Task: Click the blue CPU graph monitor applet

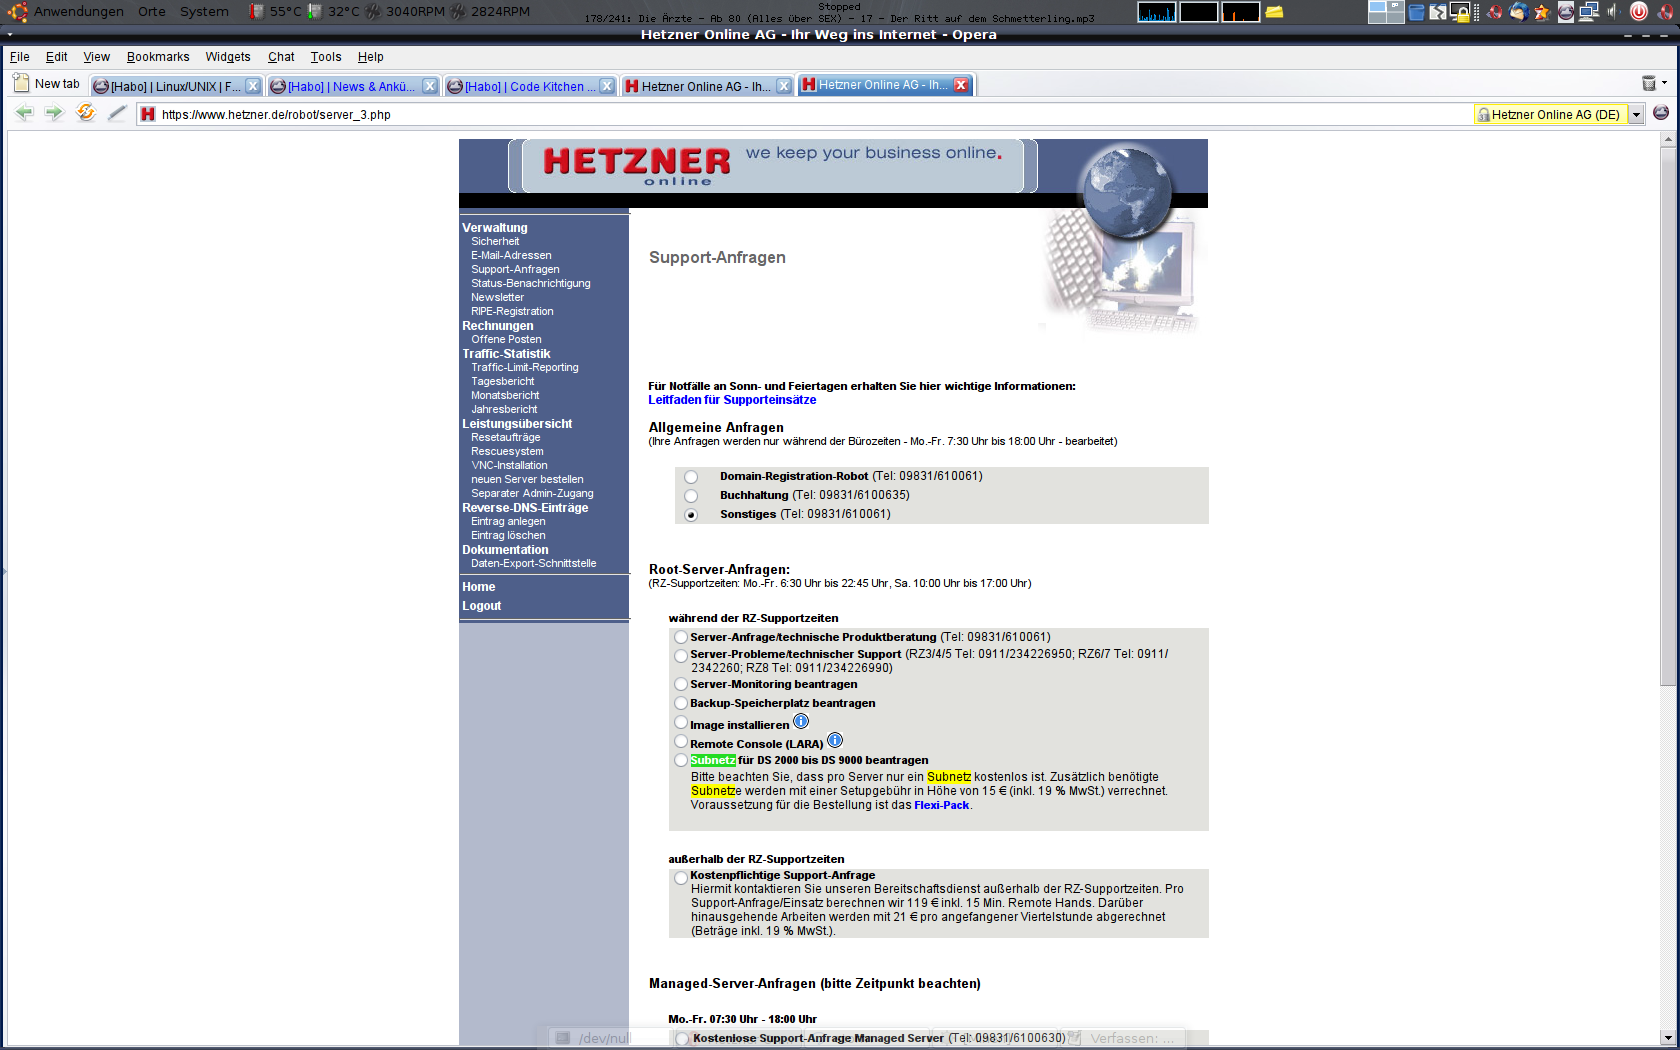Action: 1157,12
